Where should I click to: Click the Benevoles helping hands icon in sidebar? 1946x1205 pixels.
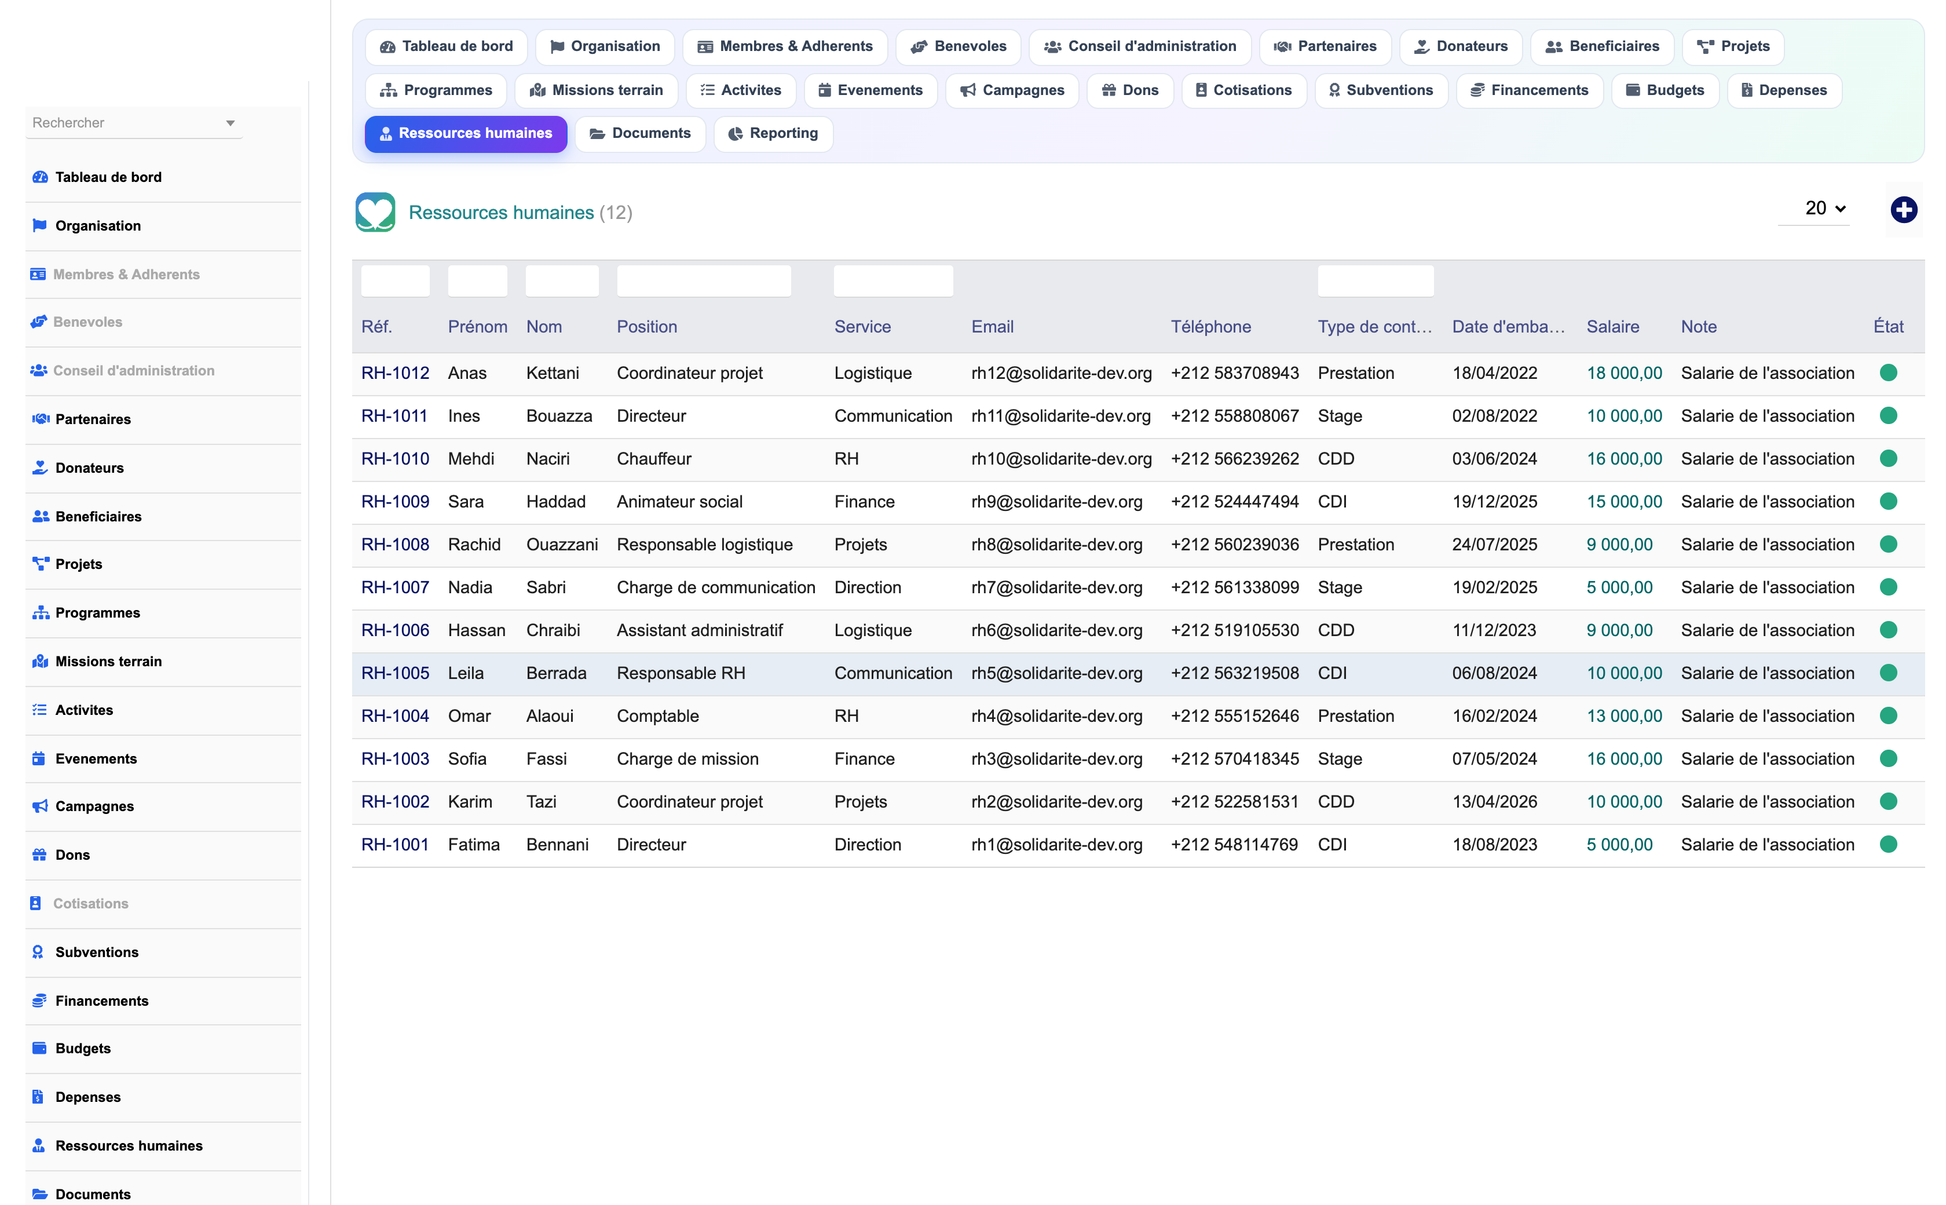tap(38, 322)
